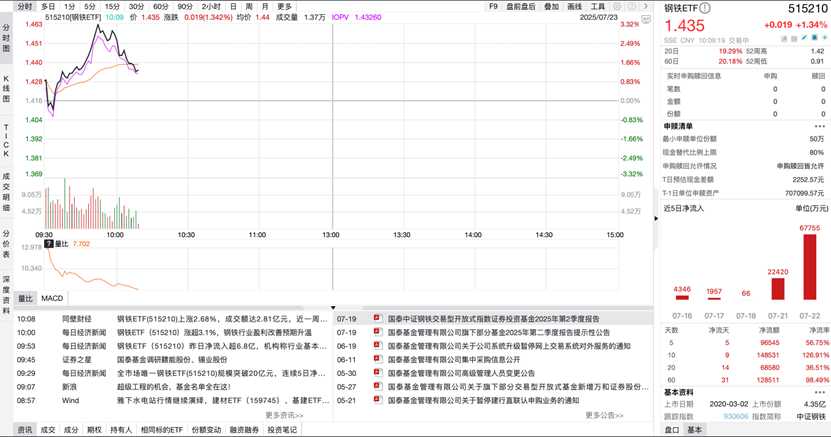This screenshot has height=437, width=831.
Task: Switch to the 15分 chart period
Action: click(113, 6)
